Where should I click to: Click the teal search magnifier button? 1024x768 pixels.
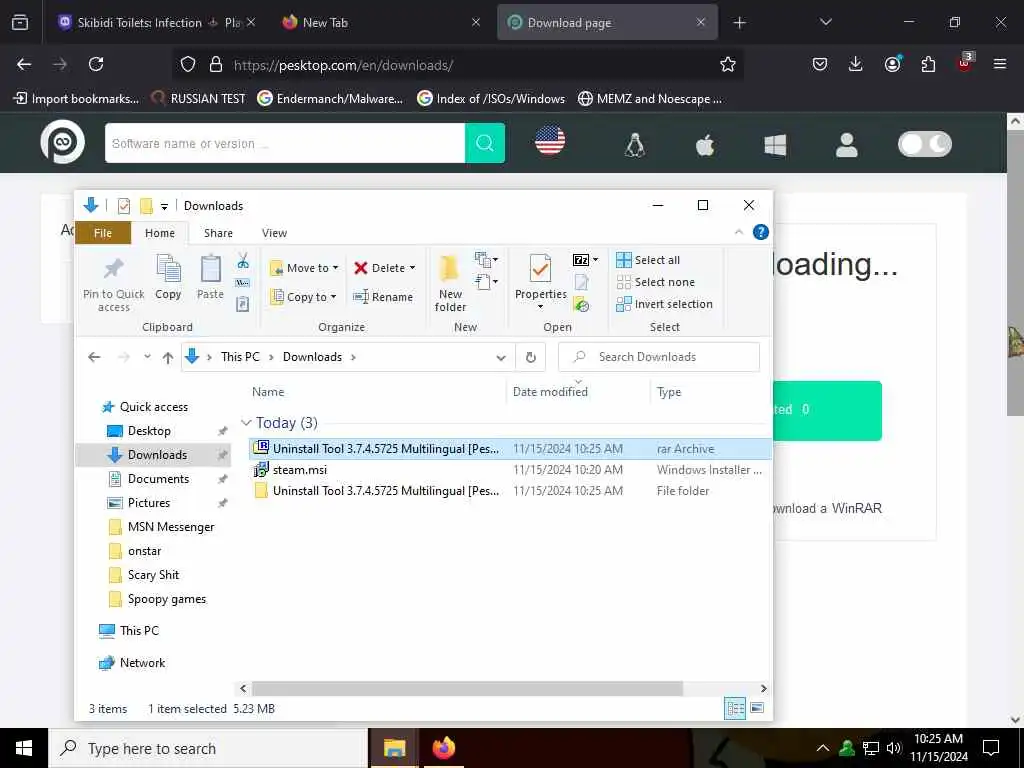[485, 143]
